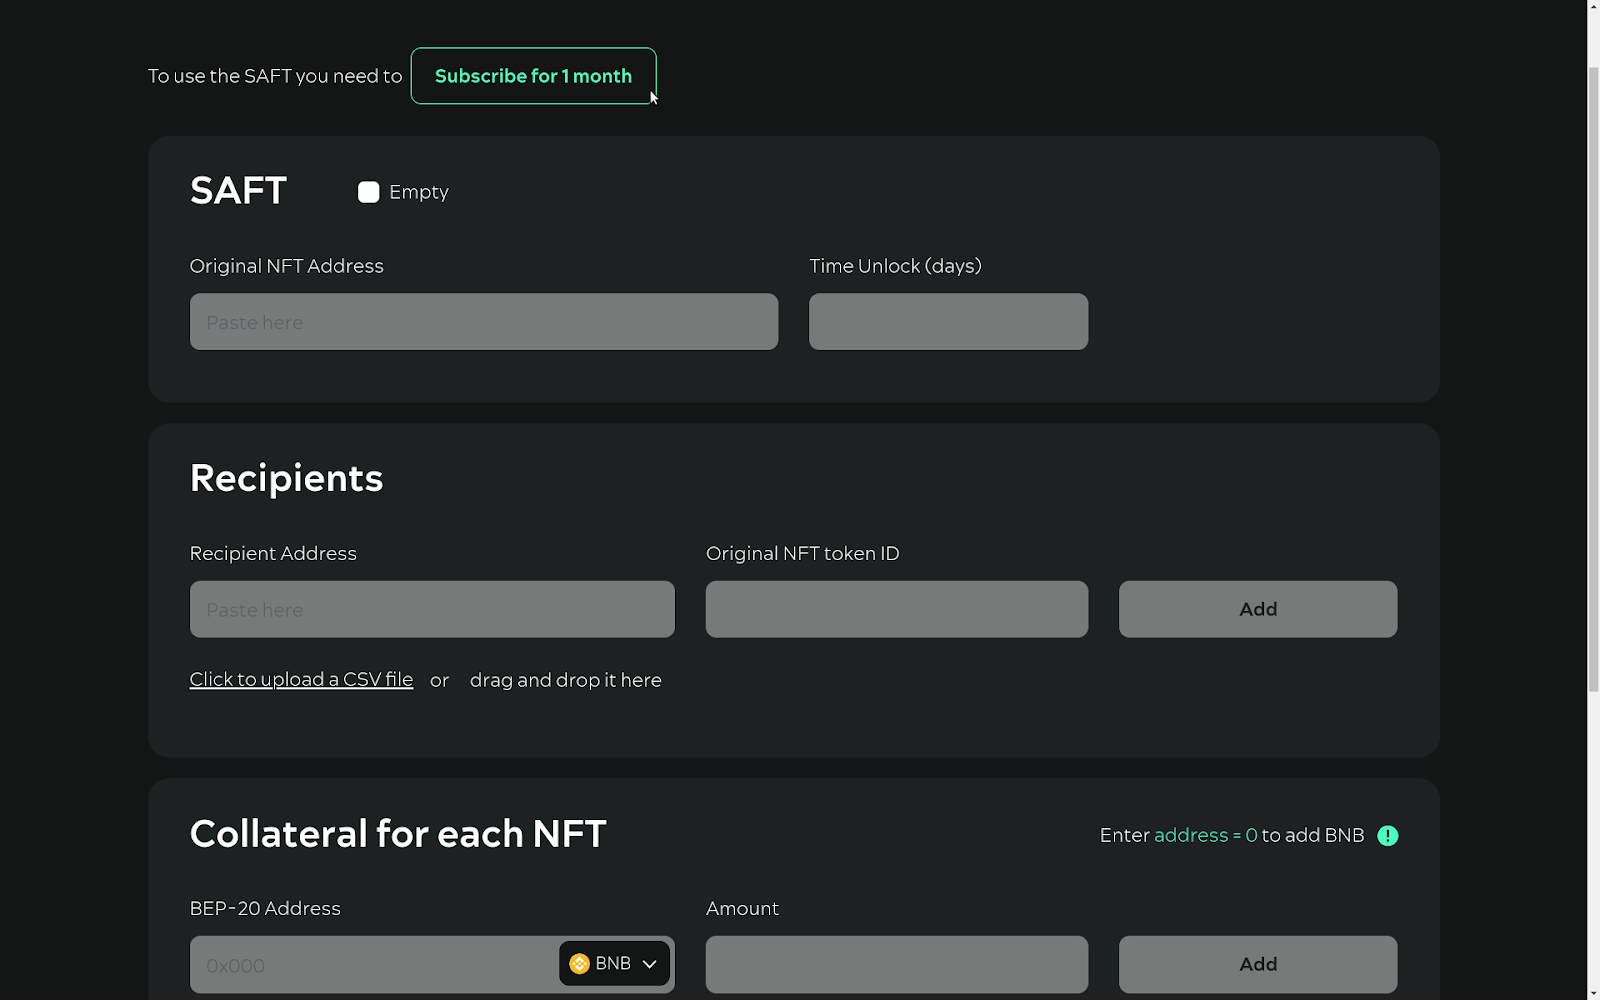Click Subscribe for 1 month button
The height and width of the screenshot is (1000, 1600).
pyautogui.click(x=533, y=76)
